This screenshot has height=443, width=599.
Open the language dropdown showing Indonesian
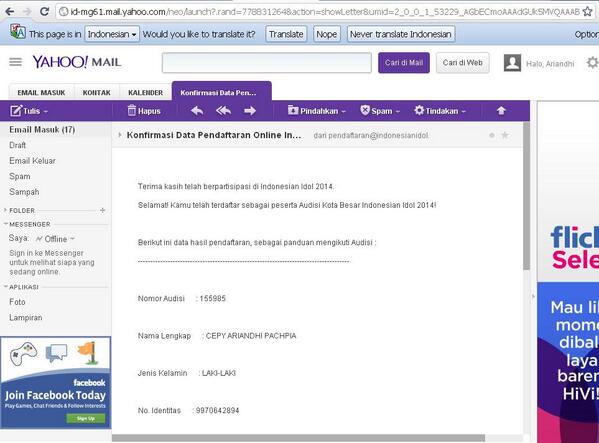[112, 34]
